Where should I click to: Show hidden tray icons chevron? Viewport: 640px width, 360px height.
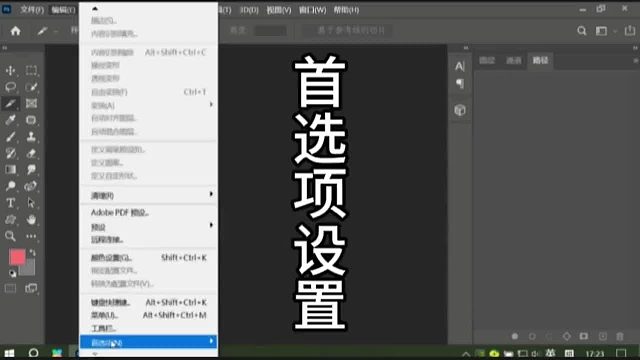click(466, 353)
